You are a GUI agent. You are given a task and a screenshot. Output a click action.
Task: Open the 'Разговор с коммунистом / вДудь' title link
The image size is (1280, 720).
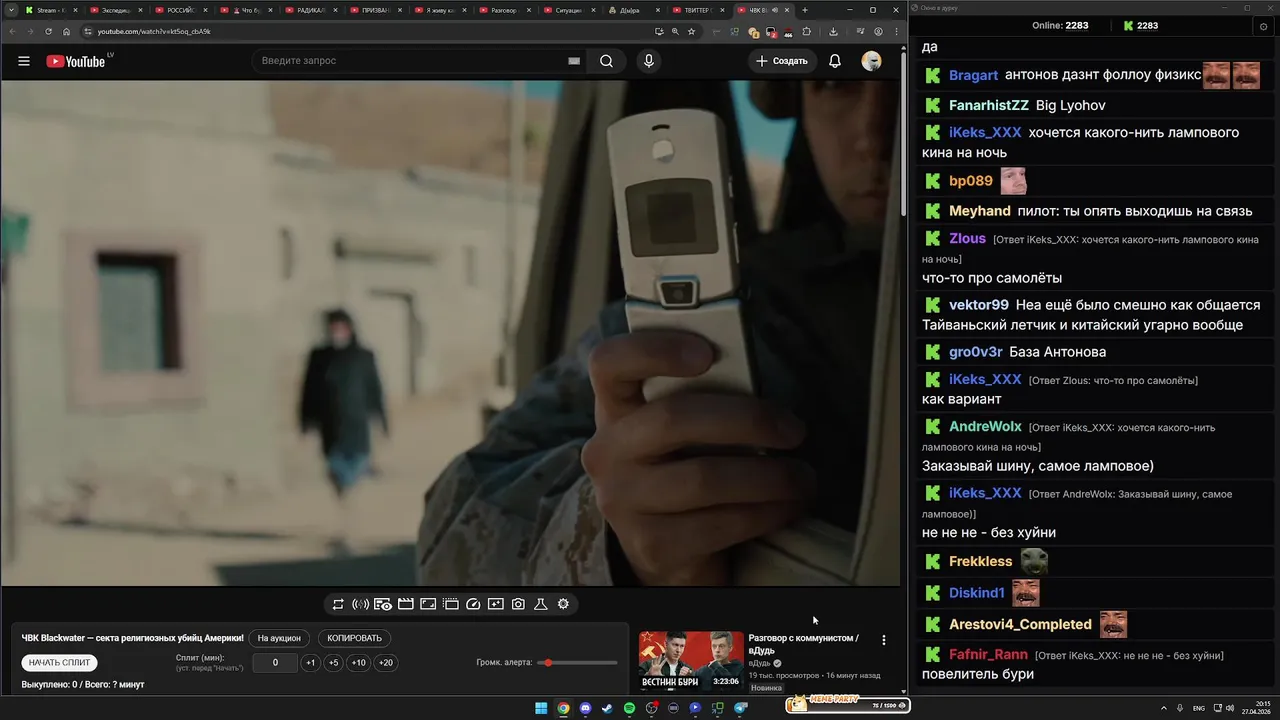pos(803,644)
